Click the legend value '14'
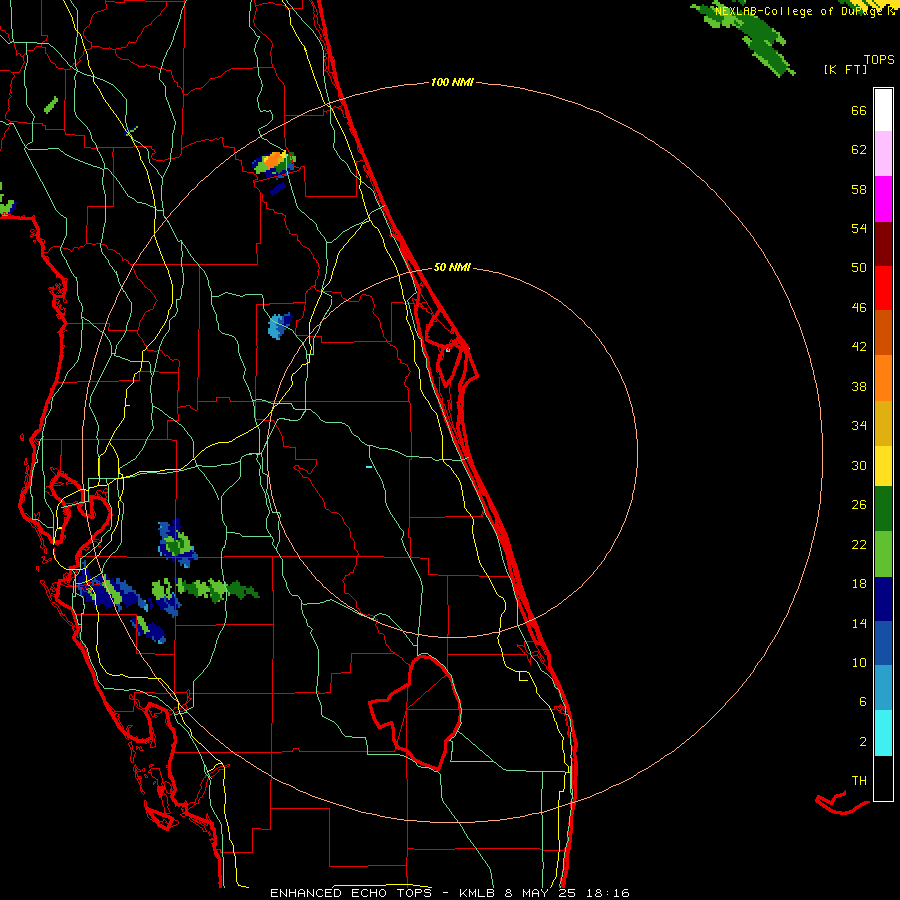 tap(859, 623)
